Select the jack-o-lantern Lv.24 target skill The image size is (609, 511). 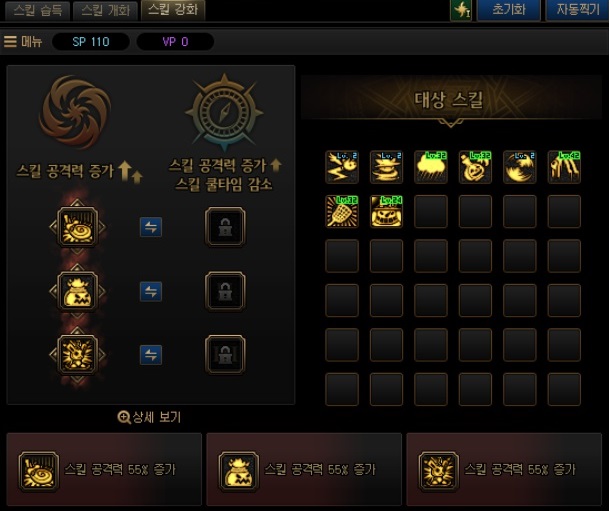[x=386, y=212]
